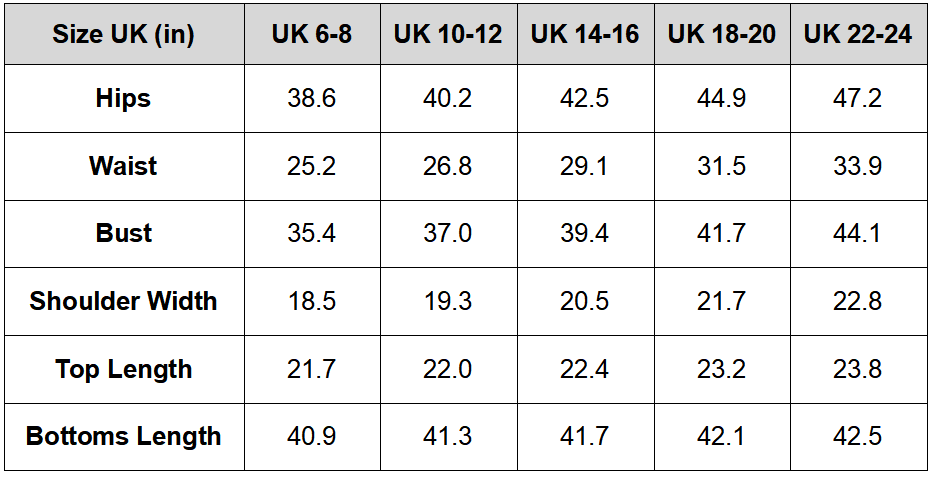This screenshot has width=933, height=477.
Task: Click the UK 14-16 column header
Action: pyautogui.click(x=585, y=34)
